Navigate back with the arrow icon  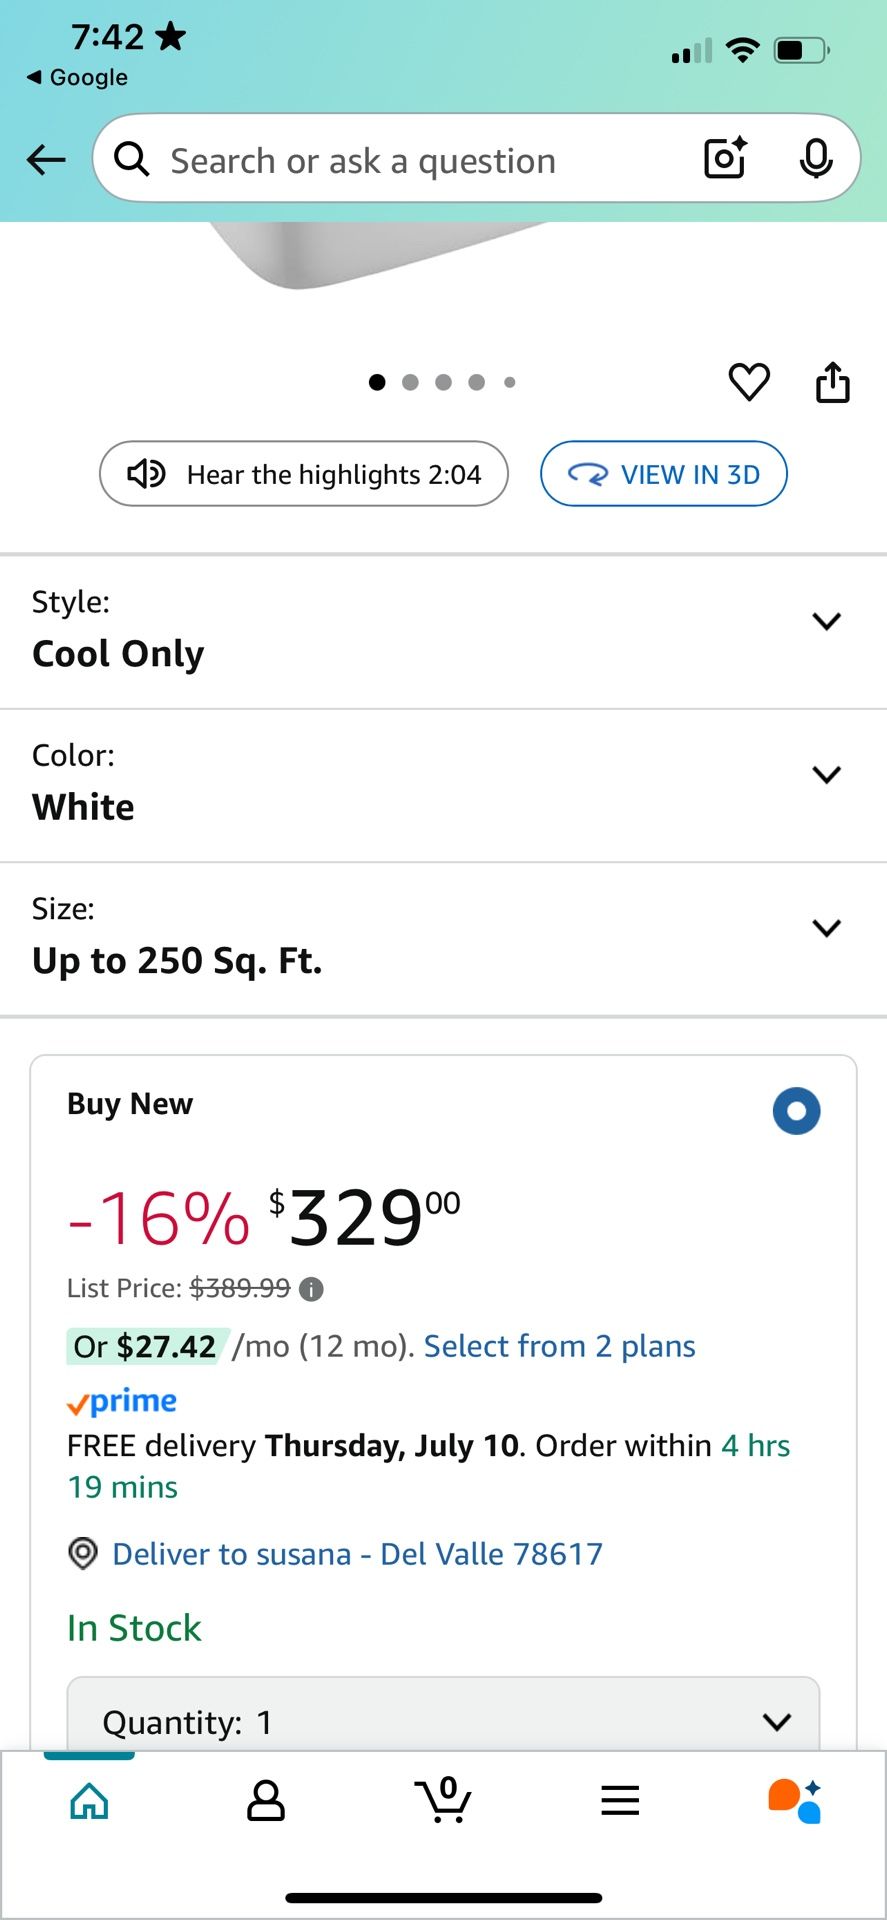(45, 159)
